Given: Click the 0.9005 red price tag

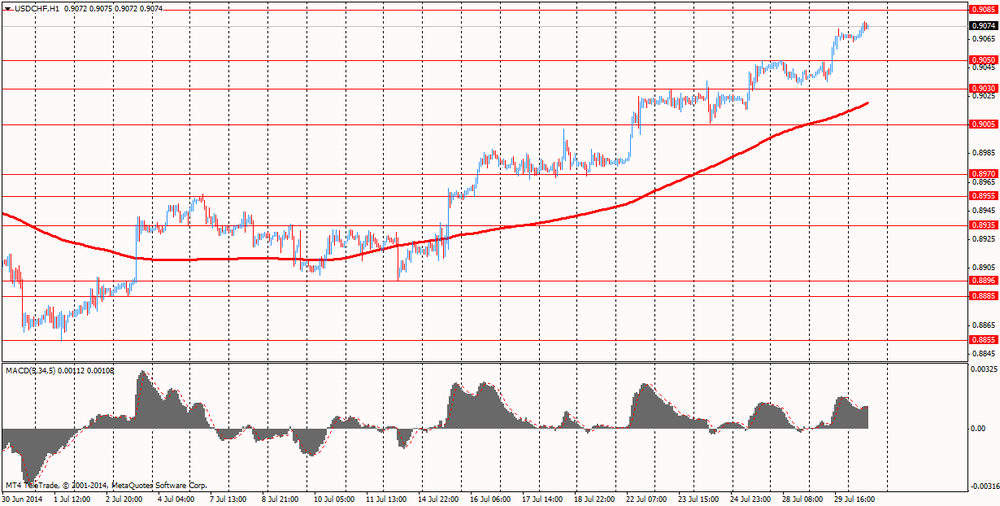Looking at the screenshot, I should (x=982, y=125).
